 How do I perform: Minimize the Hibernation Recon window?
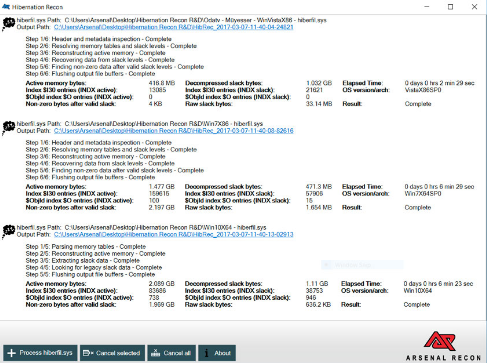click(427, 7)
